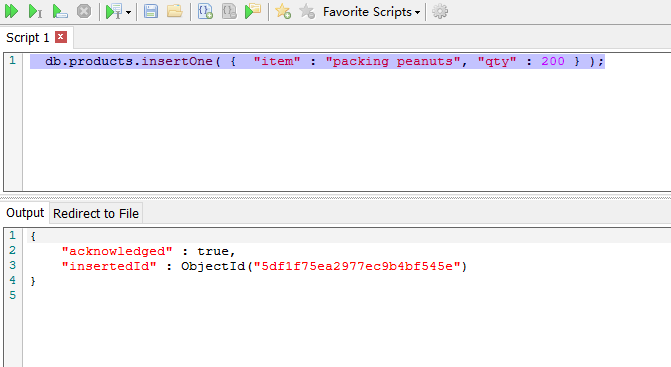Screen dimensions: 671x367
Task: Click the execute script from file icon
Action: pos(114,12)
